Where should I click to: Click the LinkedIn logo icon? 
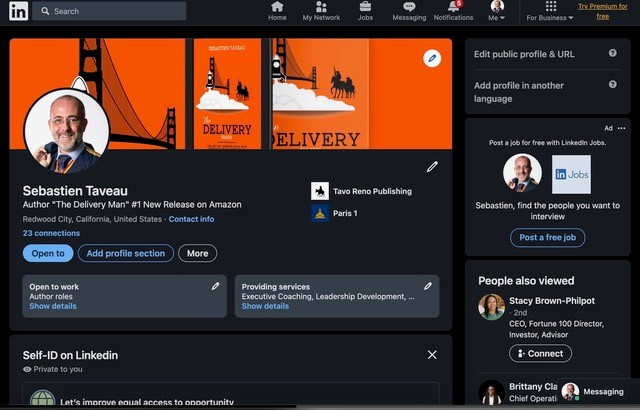pos(18,11)
